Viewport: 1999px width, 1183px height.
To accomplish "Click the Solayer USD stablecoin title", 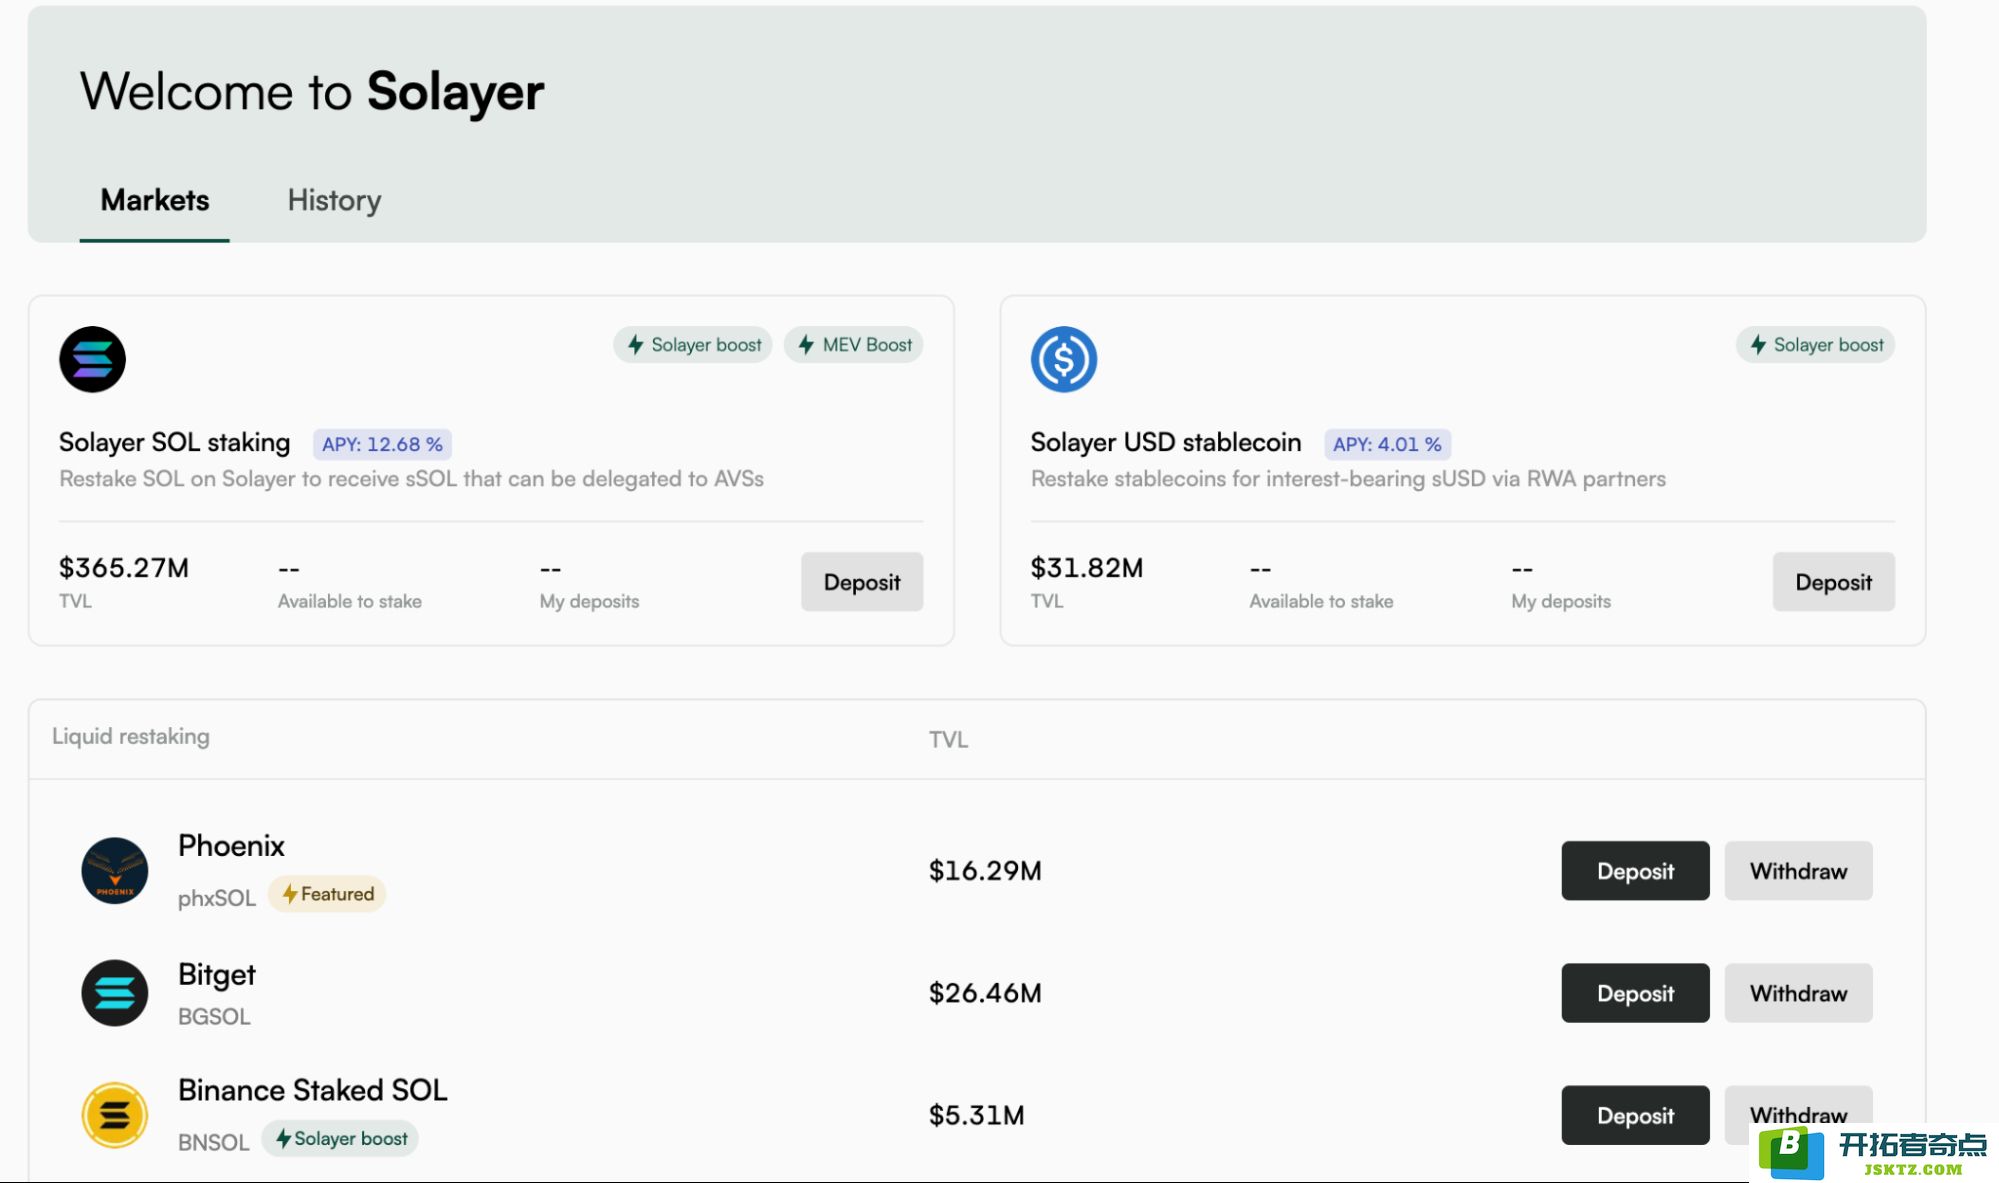I will 1166,442.
